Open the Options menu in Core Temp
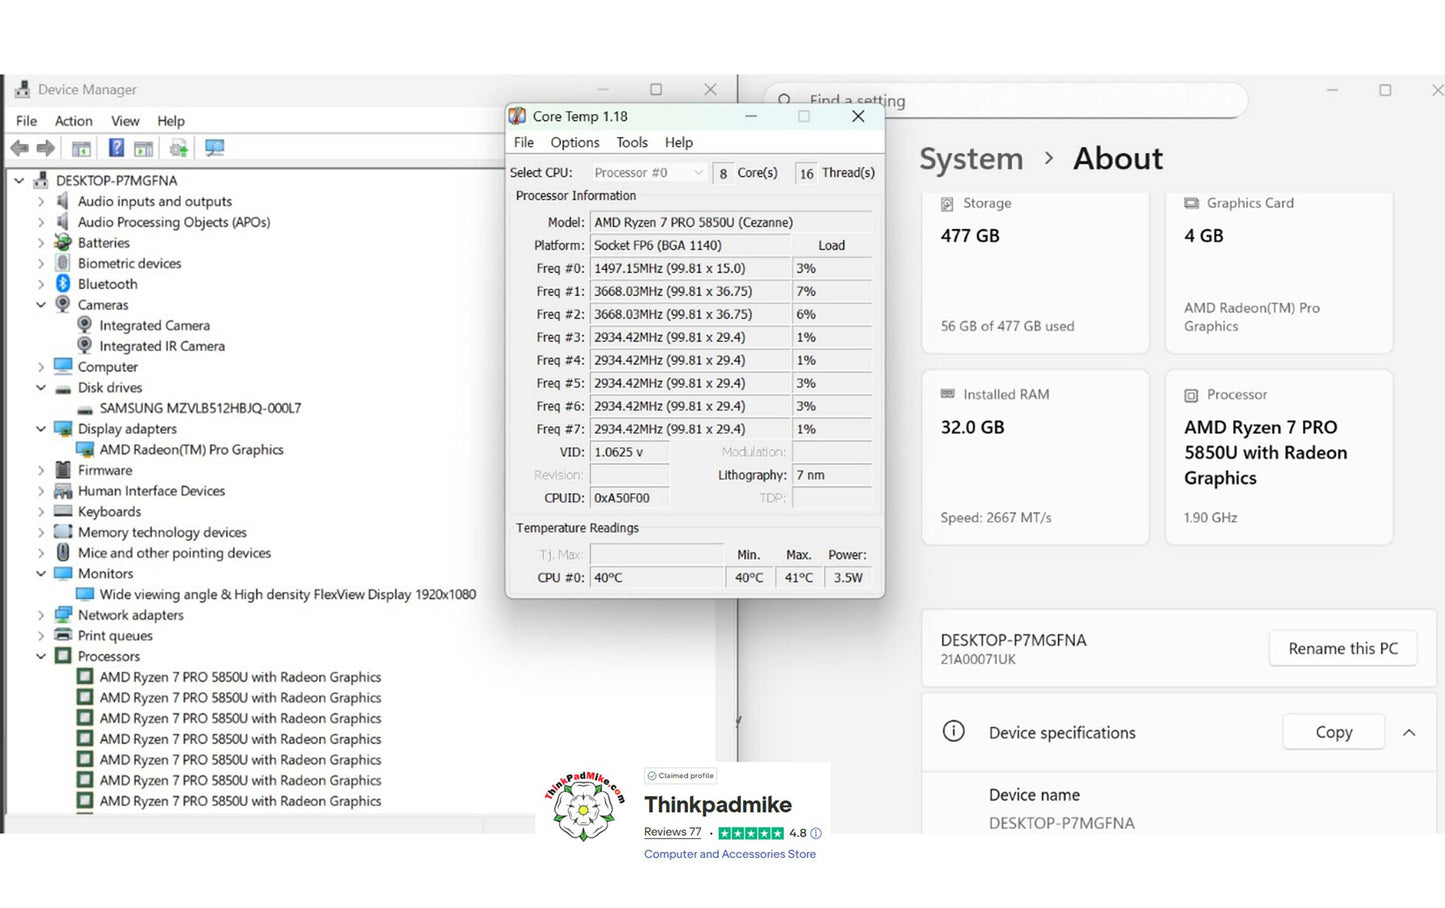 point(574,143)
